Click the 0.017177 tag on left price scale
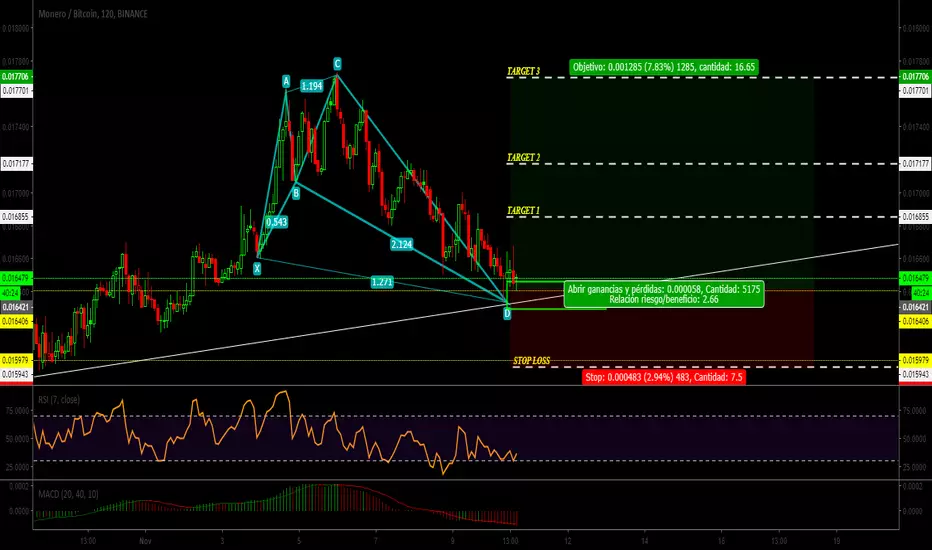The height and width of the screenshot is (550, 932). (16, 164)
